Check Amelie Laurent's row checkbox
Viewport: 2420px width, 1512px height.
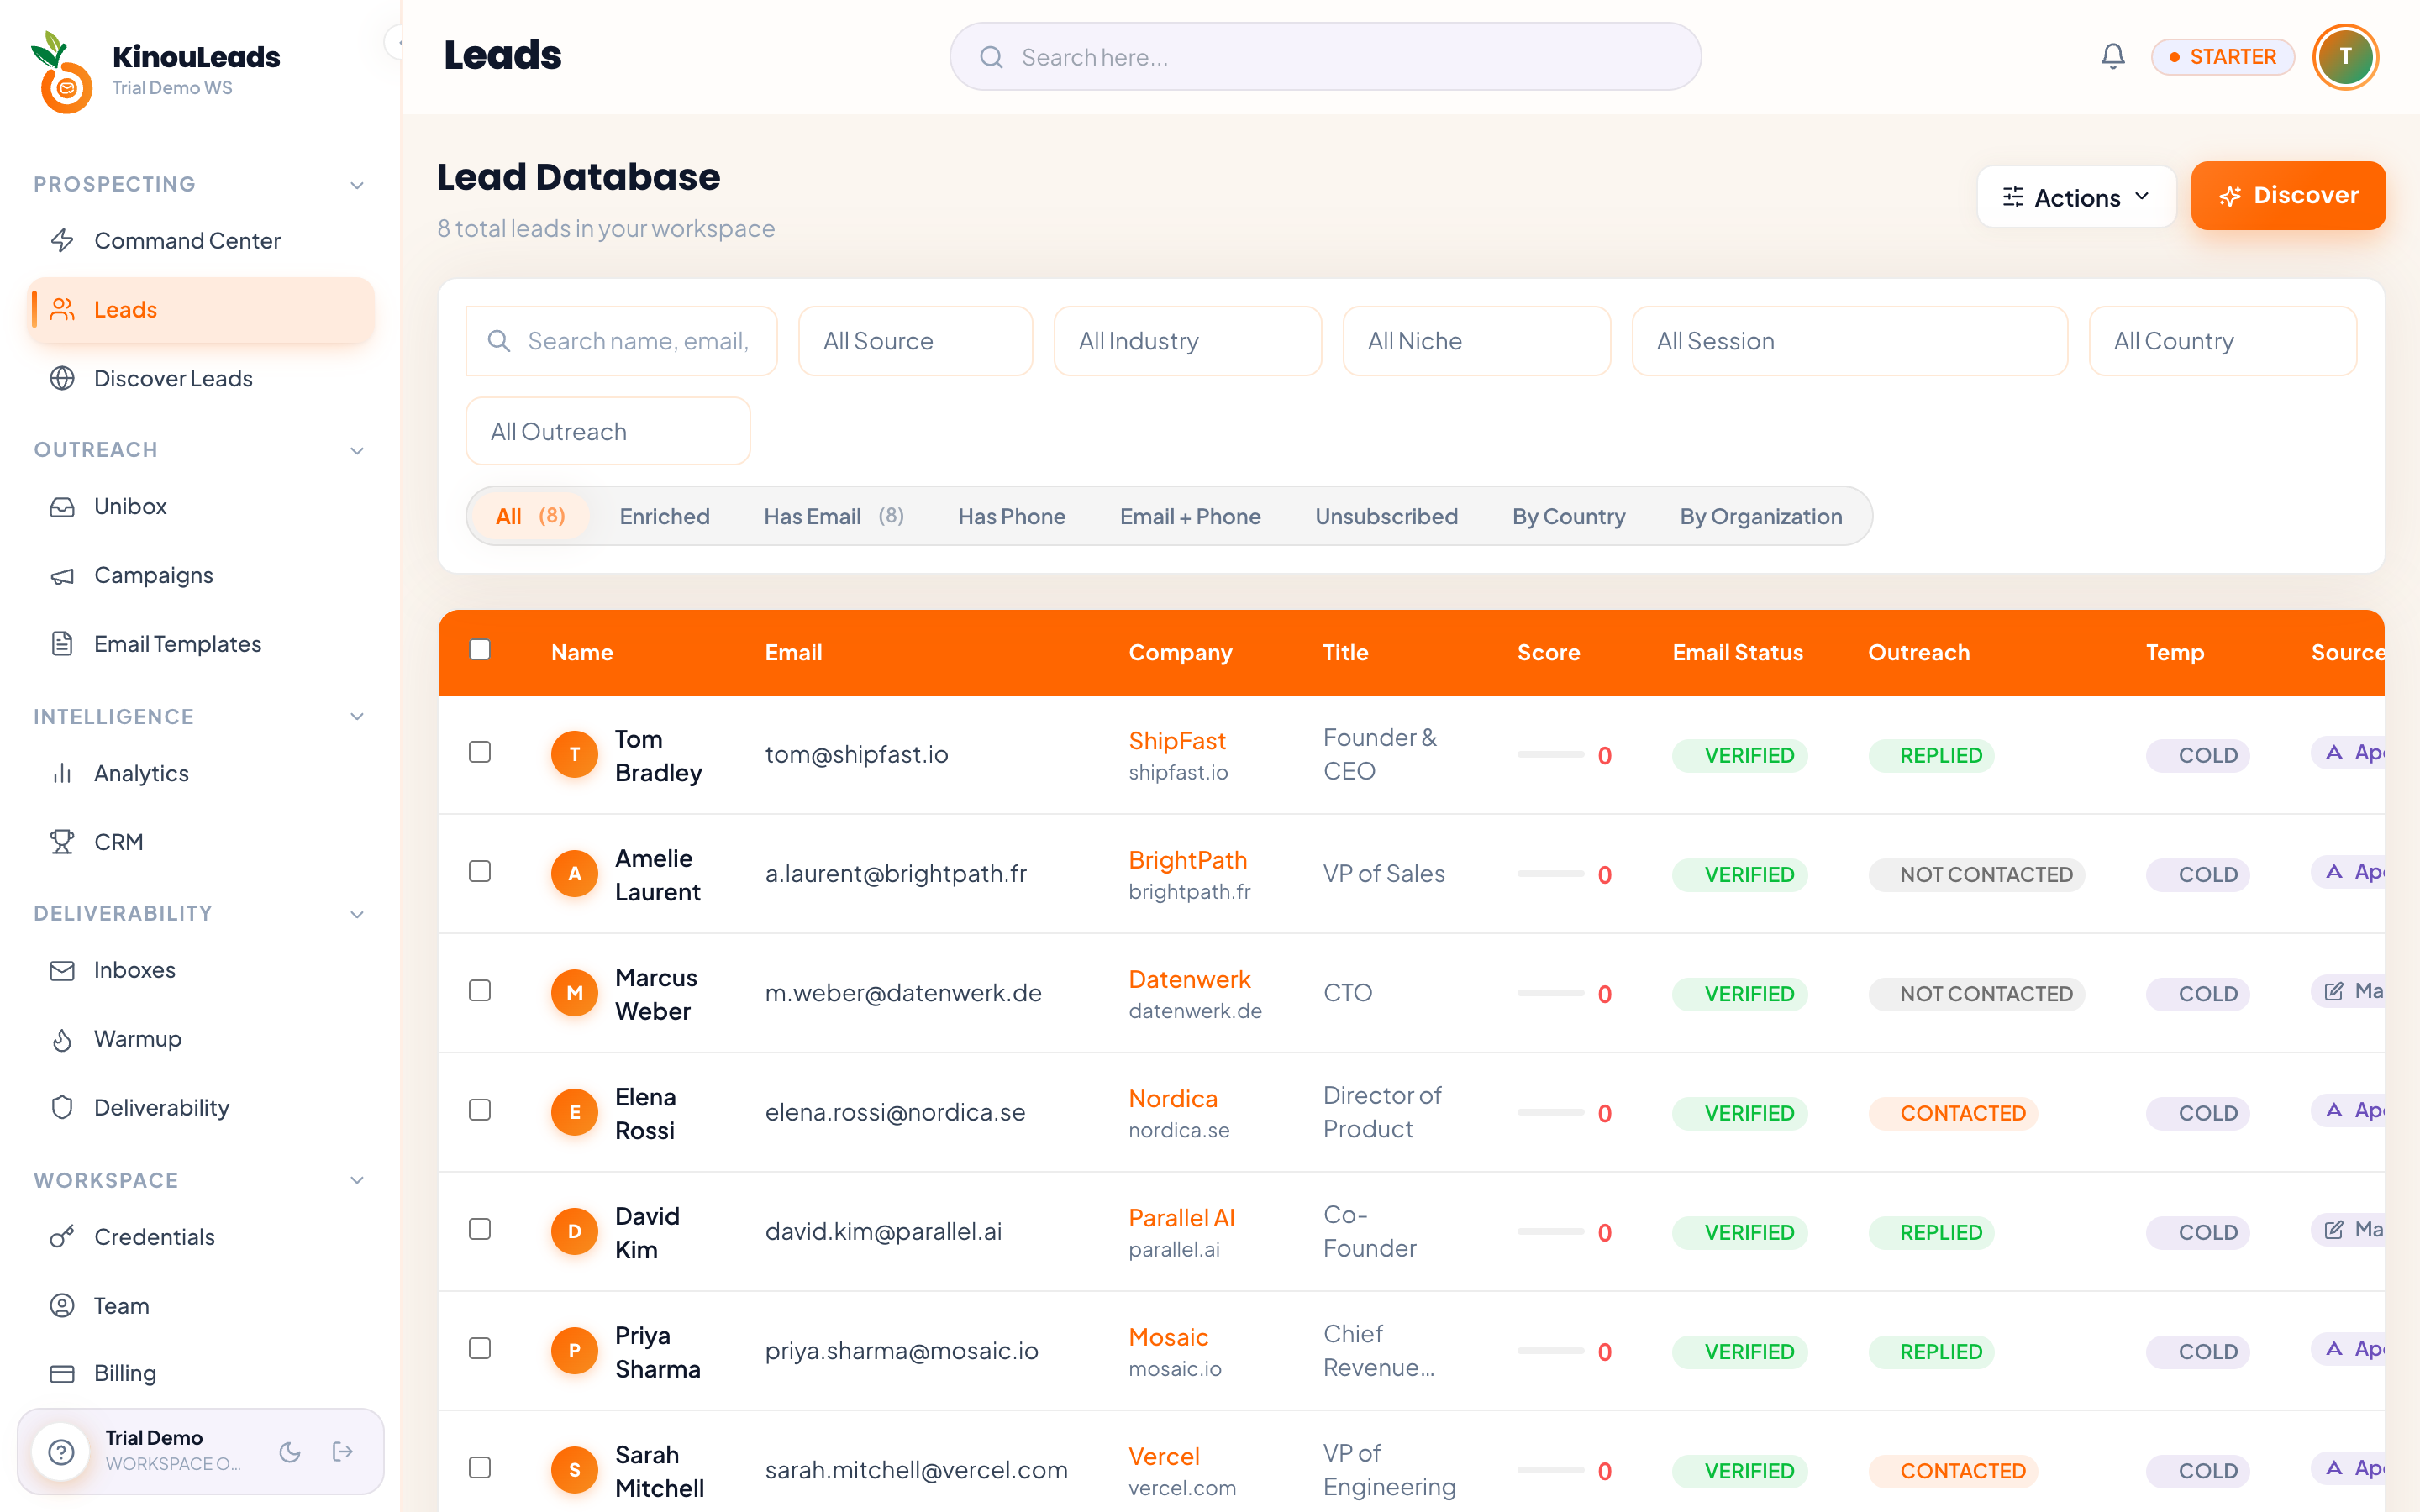[x=480, y=871]
